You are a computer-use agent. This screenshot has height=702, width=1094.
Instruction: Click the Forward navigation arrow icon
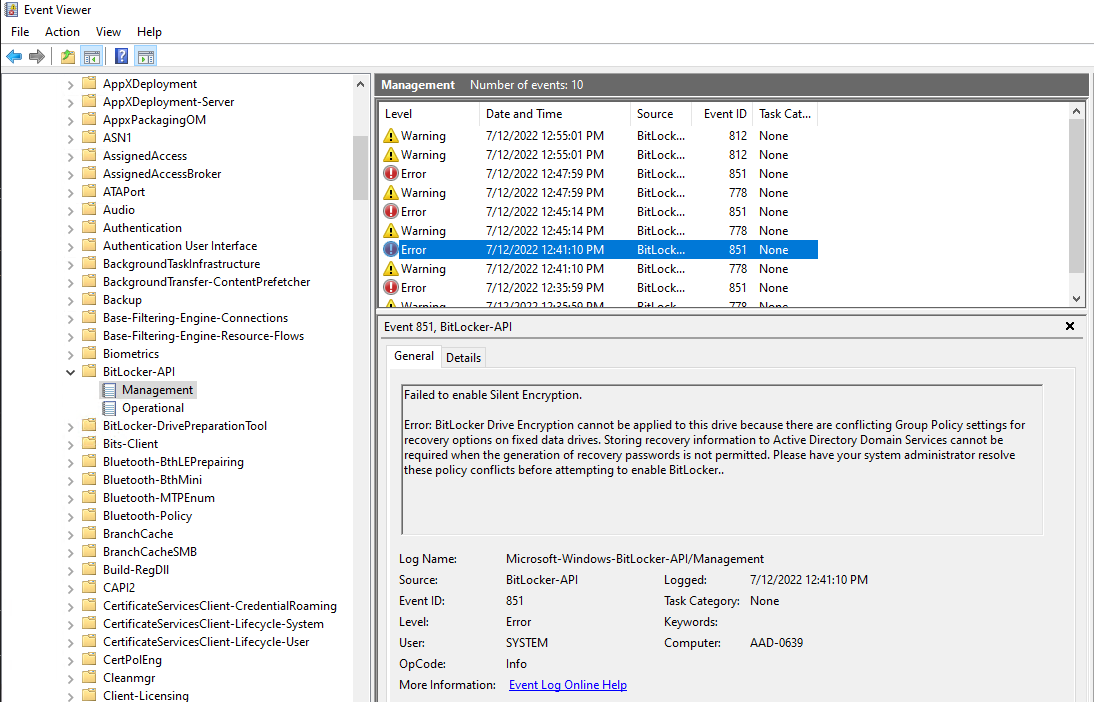[37, 55]
